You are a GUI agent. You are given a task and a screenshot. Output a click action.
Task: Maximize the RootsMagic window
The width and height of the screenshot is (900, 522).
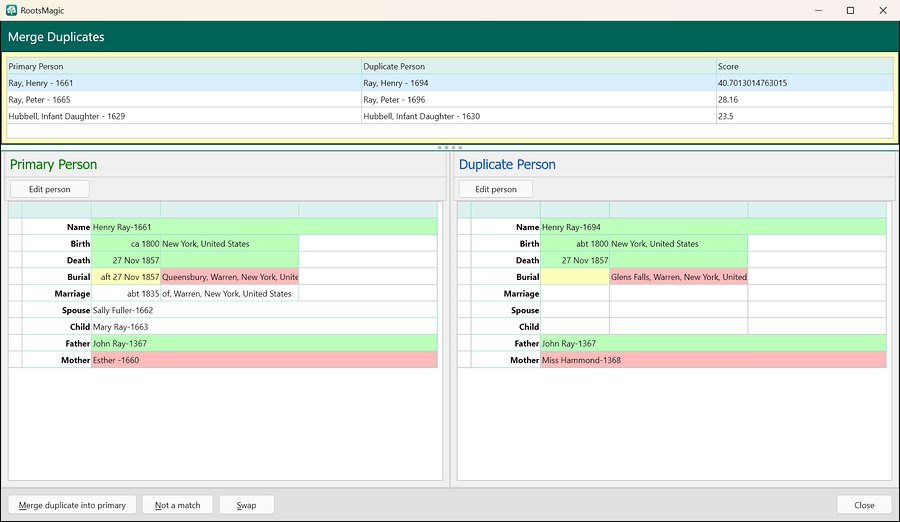(x=851, y=10)
